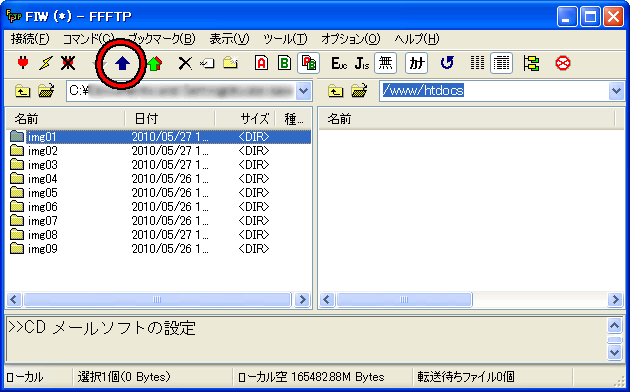Toggle binary transfer mode B button
This screenshot has height=392, width=630.
point(284,63)
